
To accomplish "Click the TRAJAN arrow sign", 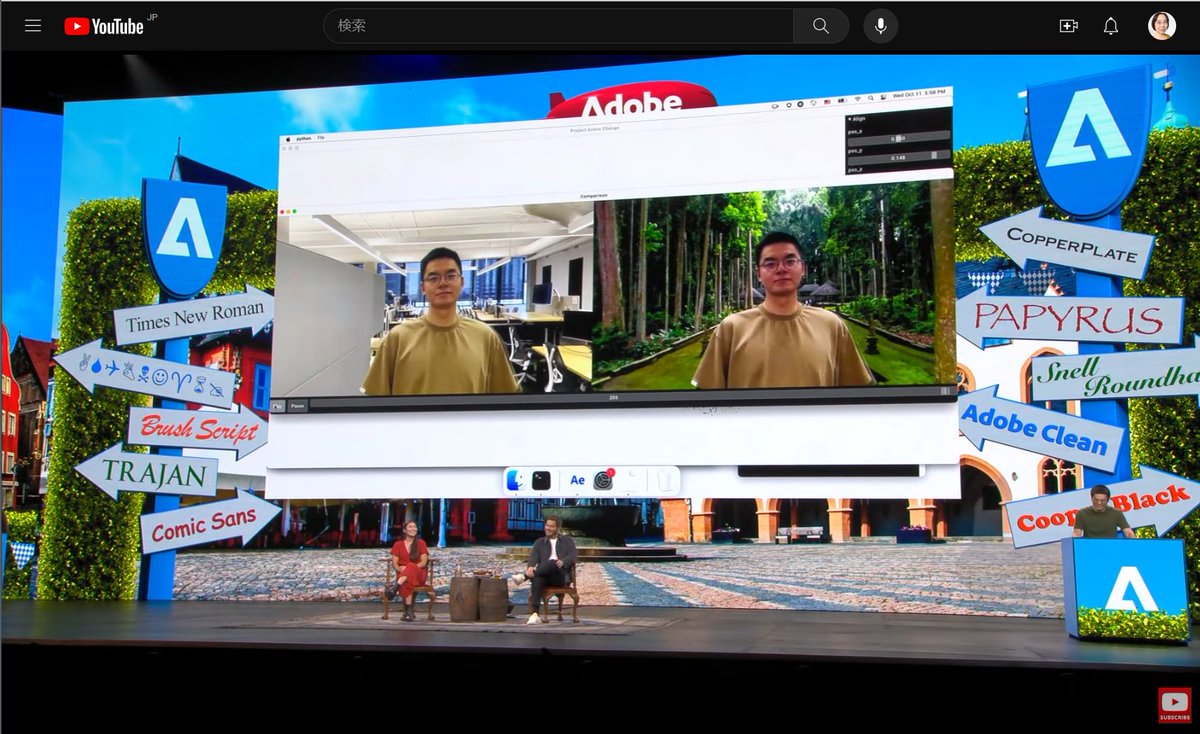I will click(x=147, y=472).
